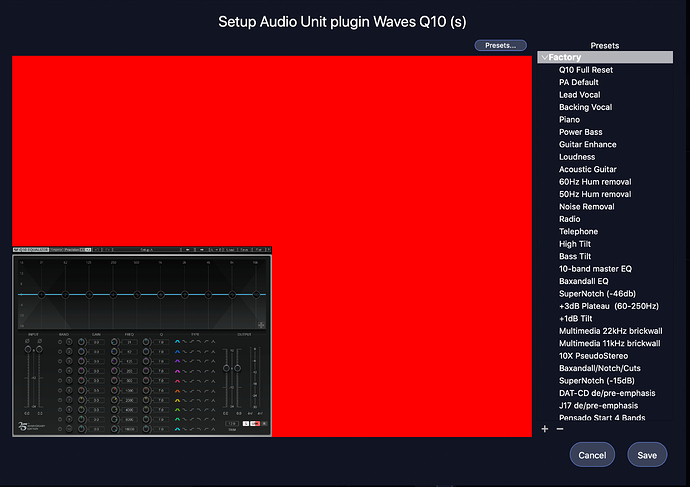The image size is (690, 487).
Task: Select the Lead Vocal preset
Action: coord(580,95)
